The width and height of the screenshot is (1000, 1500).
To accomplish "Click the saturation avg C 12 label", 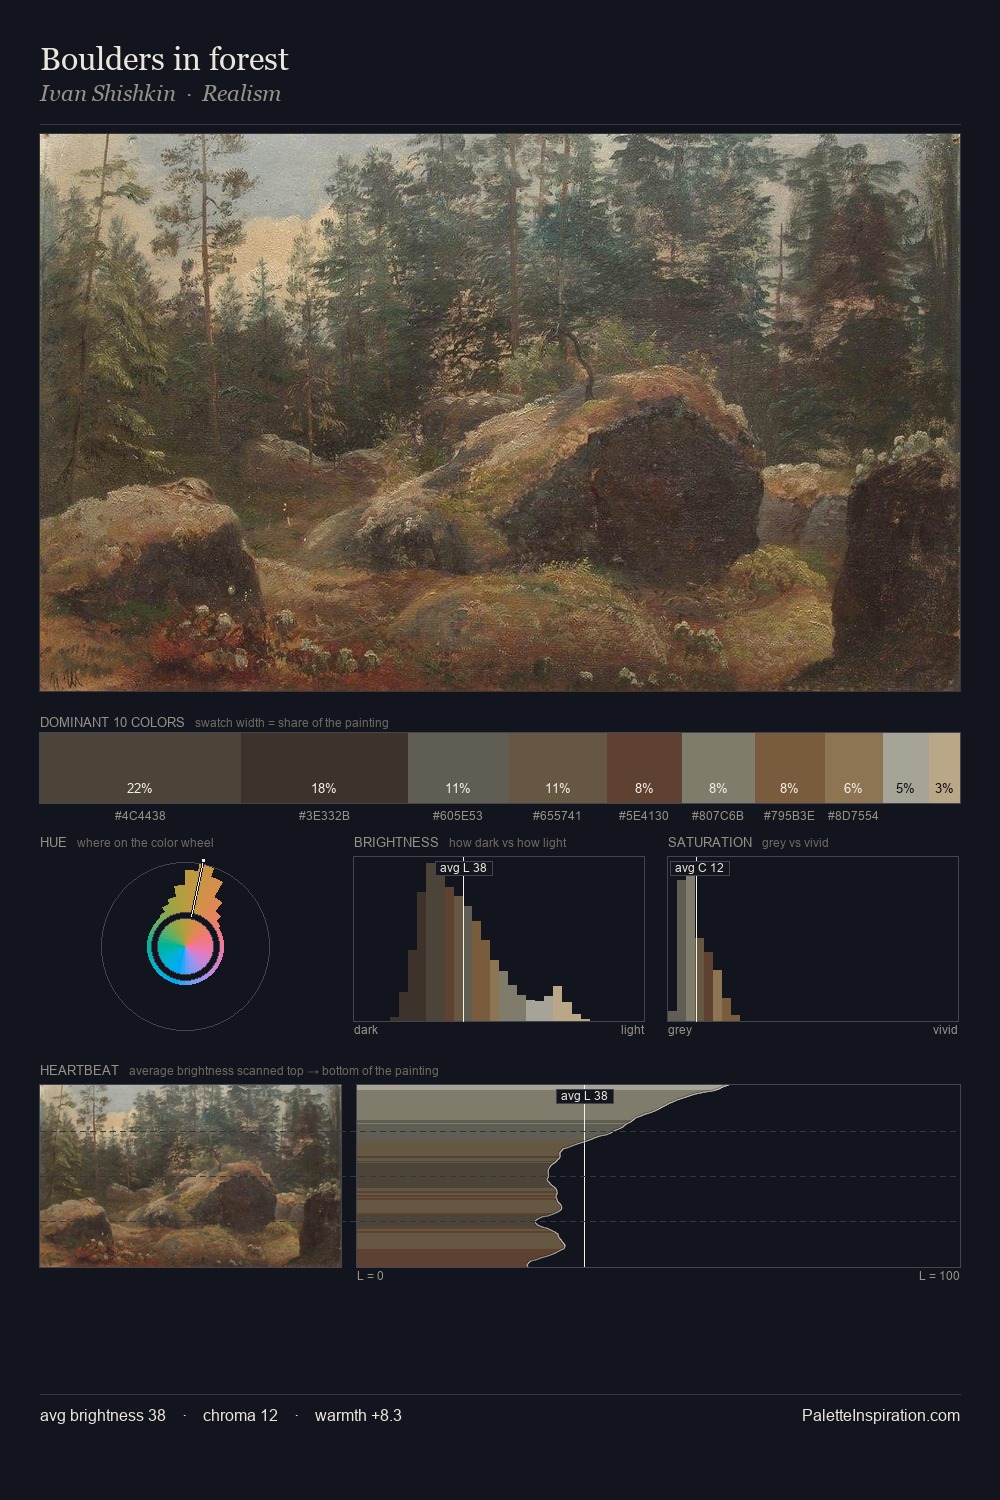I will pyautogui.click(x=699, y=868).
